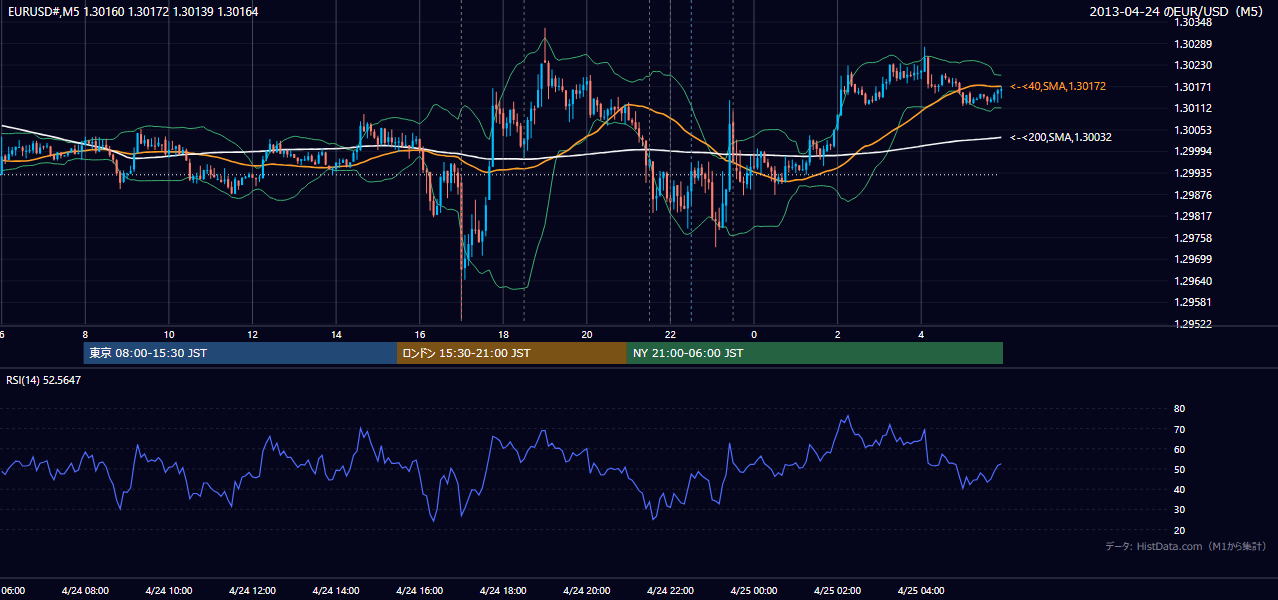
Task: Click price axis value 1.29699
Action: pyautogui.click(x=1193, y=259)
